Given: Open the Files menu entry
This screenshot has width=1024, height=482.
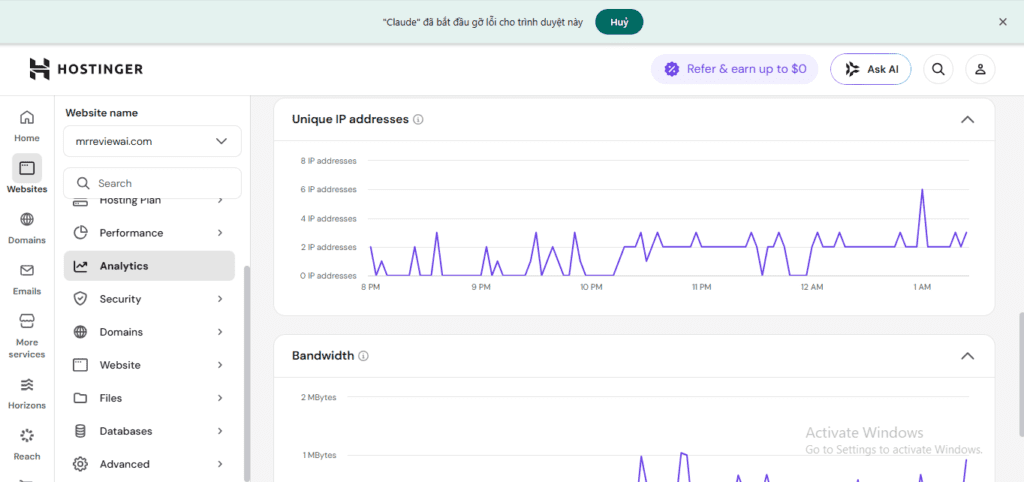Looking at the screenshot, I should click(x=149, y=398).
